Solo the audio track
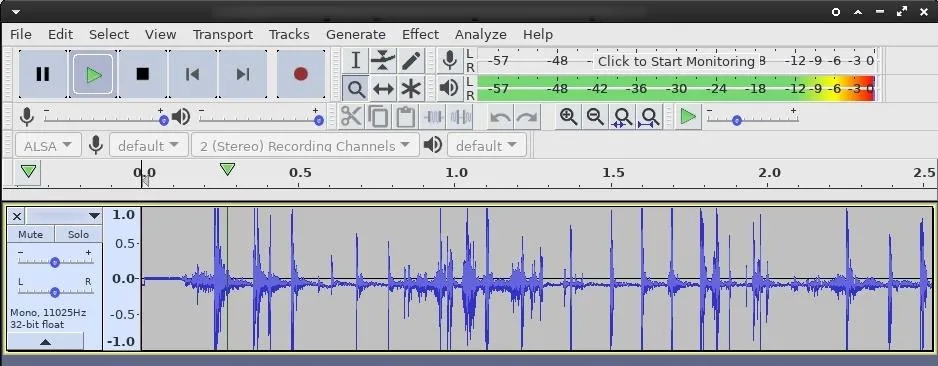Screen dimensions: 938x366 [78, 234]
